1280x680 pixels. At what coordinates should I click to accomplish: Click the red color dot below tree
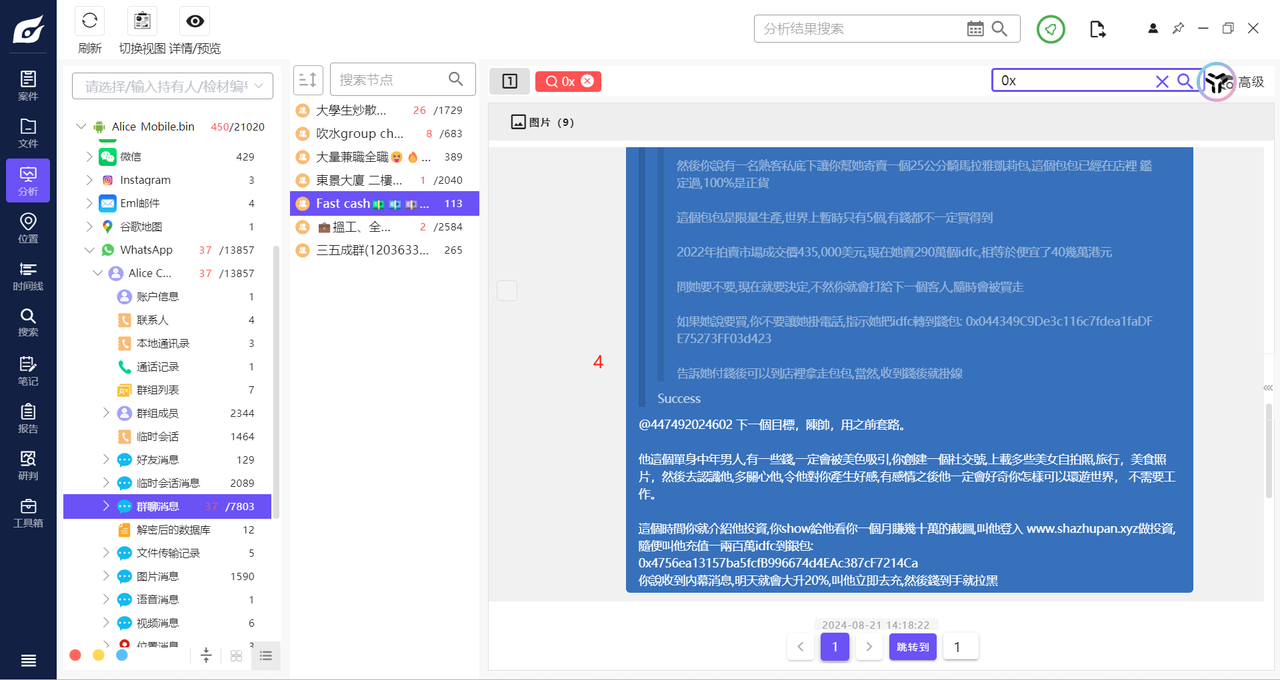point(75,656)
